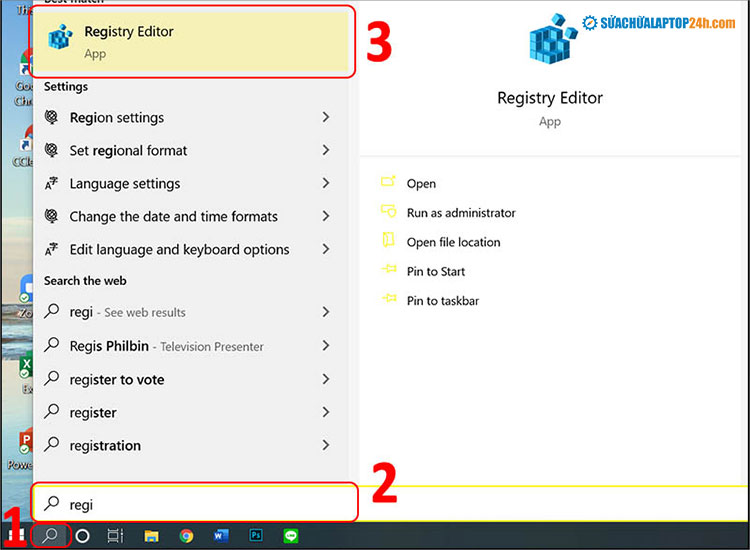Image resolution: width=750 pixels, height=550 pixels.
Task: Click the Region settings globe icon
Action: [51, 117]
